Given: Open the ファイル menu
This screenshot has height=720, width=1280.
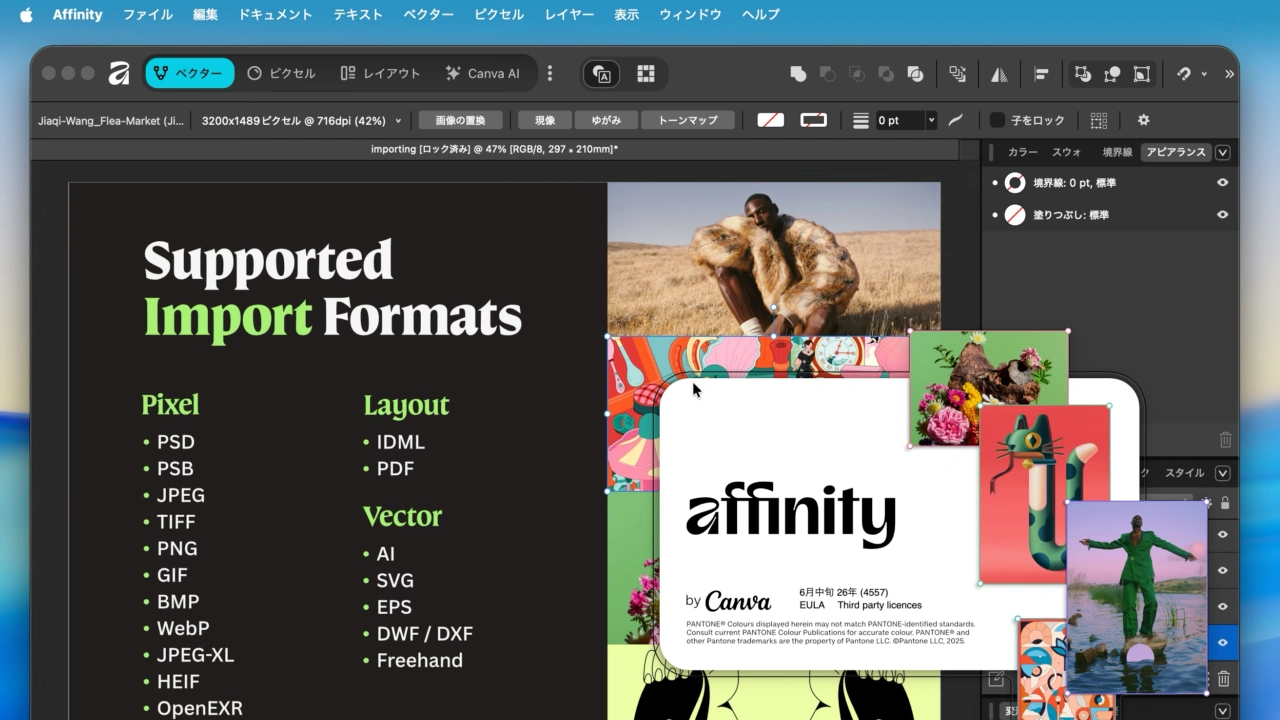Looking at the screenshot, I should (148, 14).
